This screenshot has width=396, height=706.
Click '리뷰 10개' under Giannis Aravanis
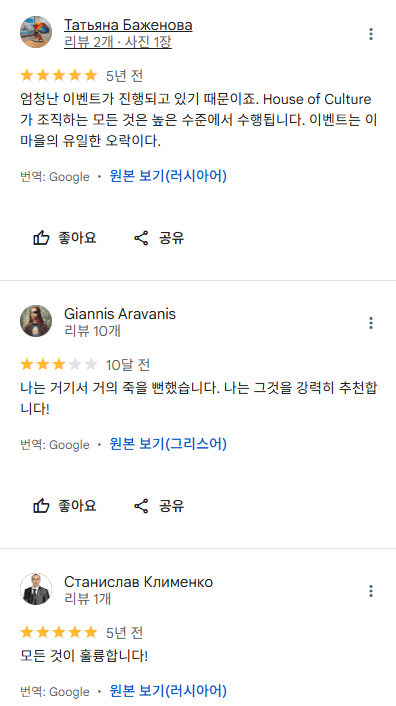92,331
